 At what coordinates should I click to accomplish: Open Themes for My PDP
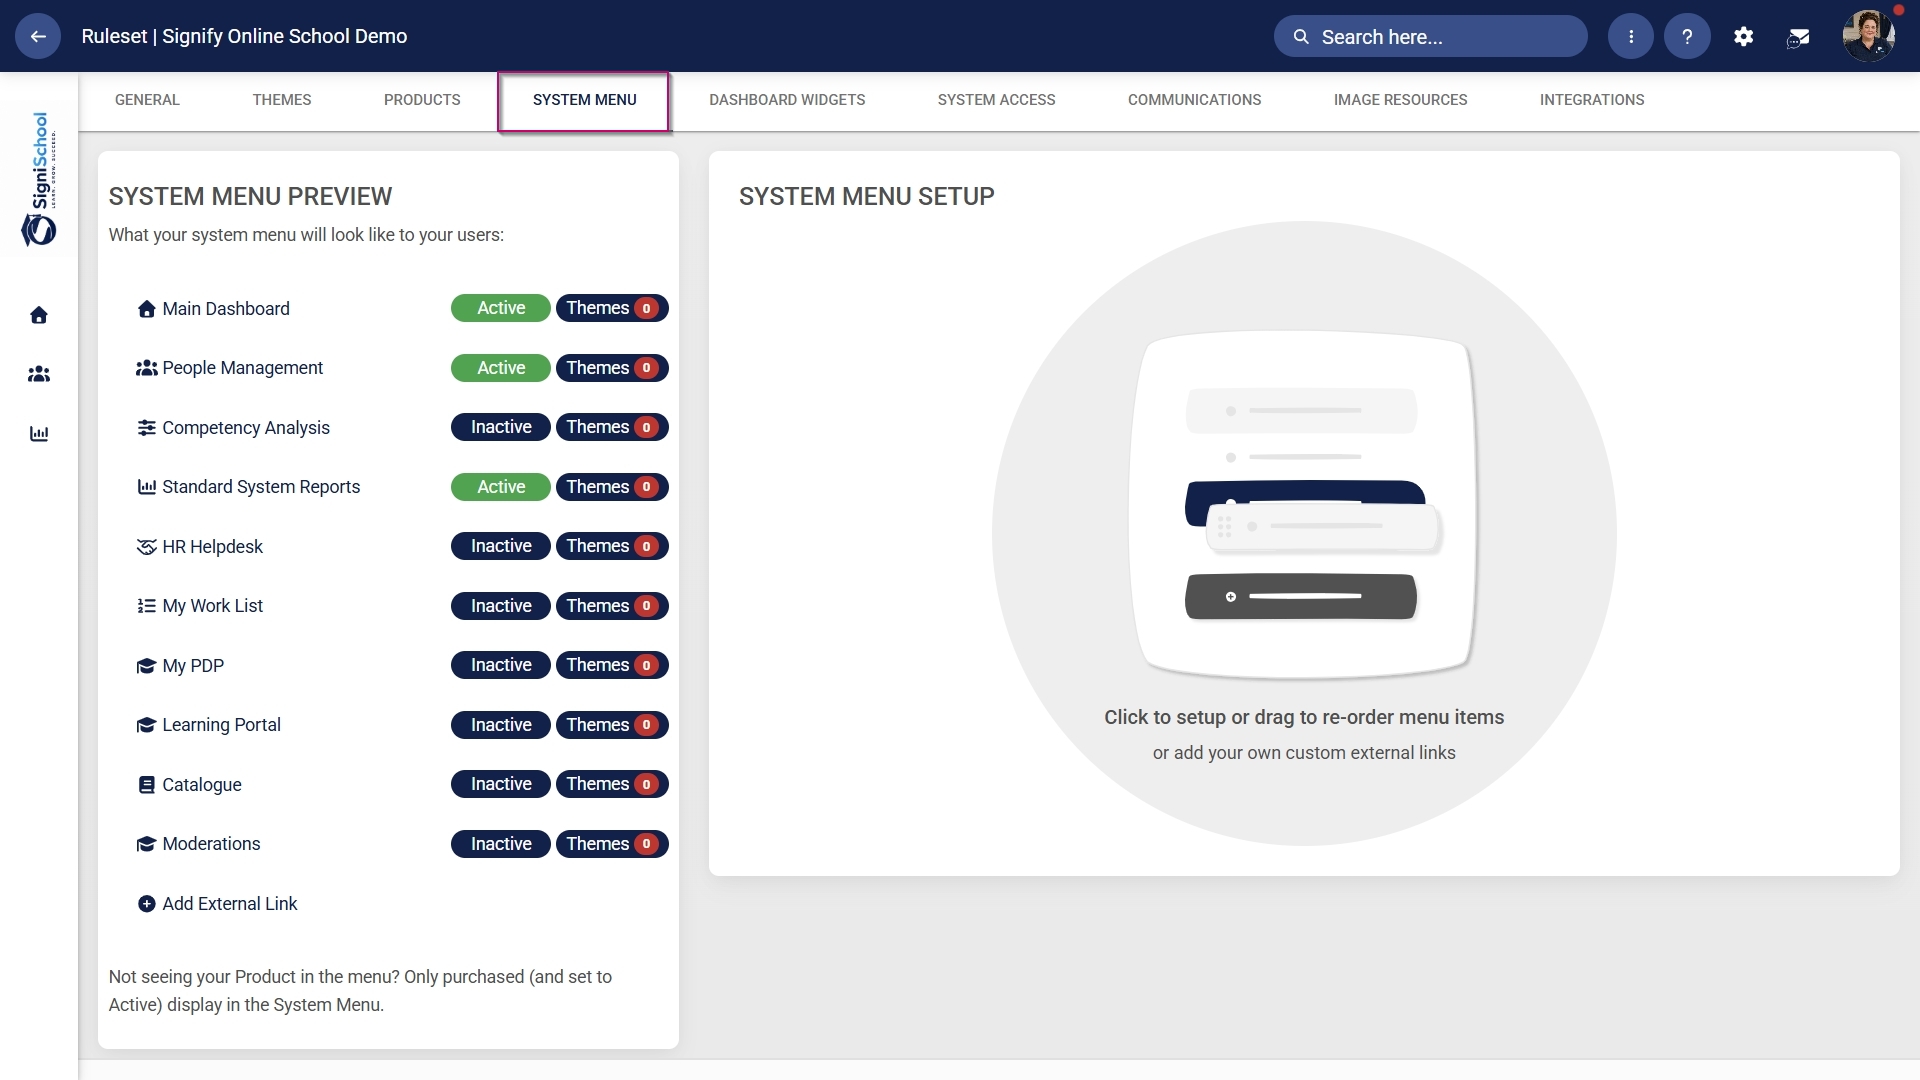click(612, 665)
